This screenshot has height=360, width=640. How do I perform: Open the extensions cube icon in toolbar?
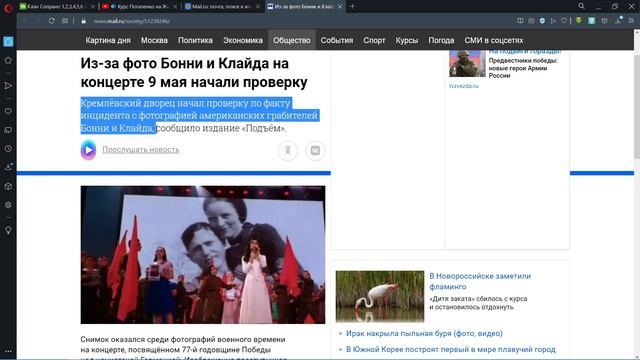(604, 21)
